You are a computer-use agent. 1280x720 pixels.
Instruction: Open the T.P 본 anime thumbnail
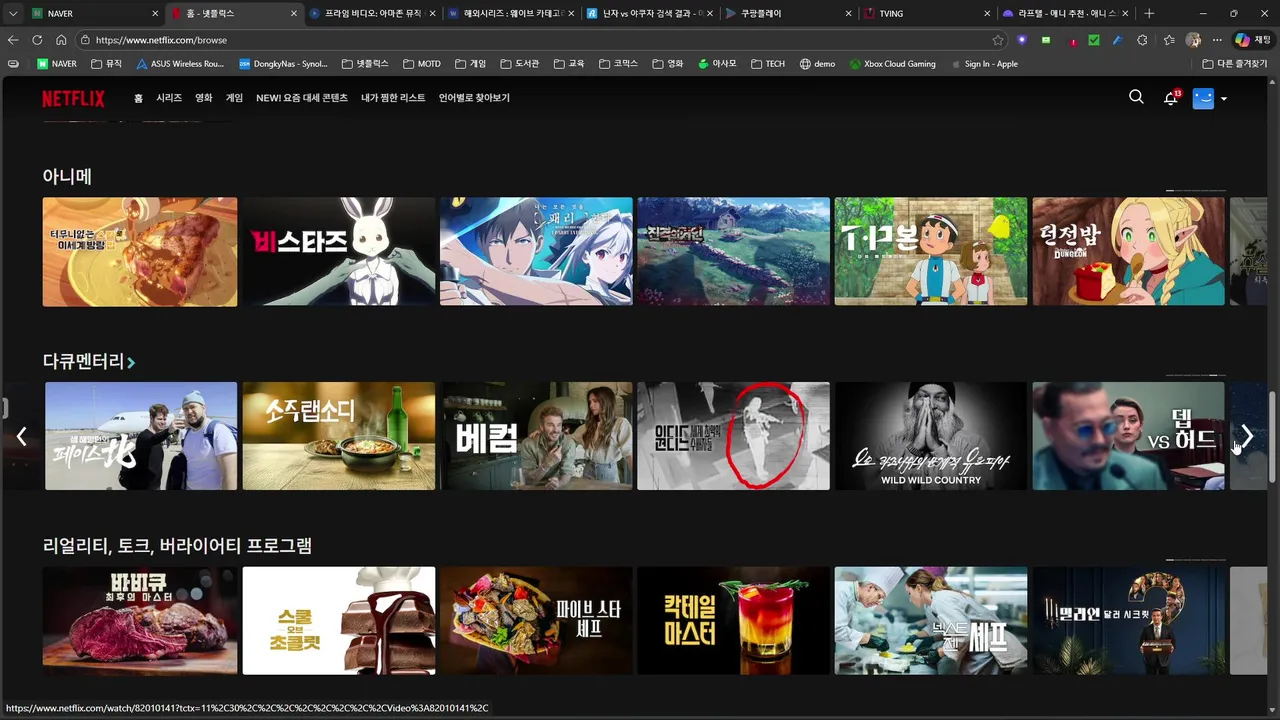click(931, 251)
